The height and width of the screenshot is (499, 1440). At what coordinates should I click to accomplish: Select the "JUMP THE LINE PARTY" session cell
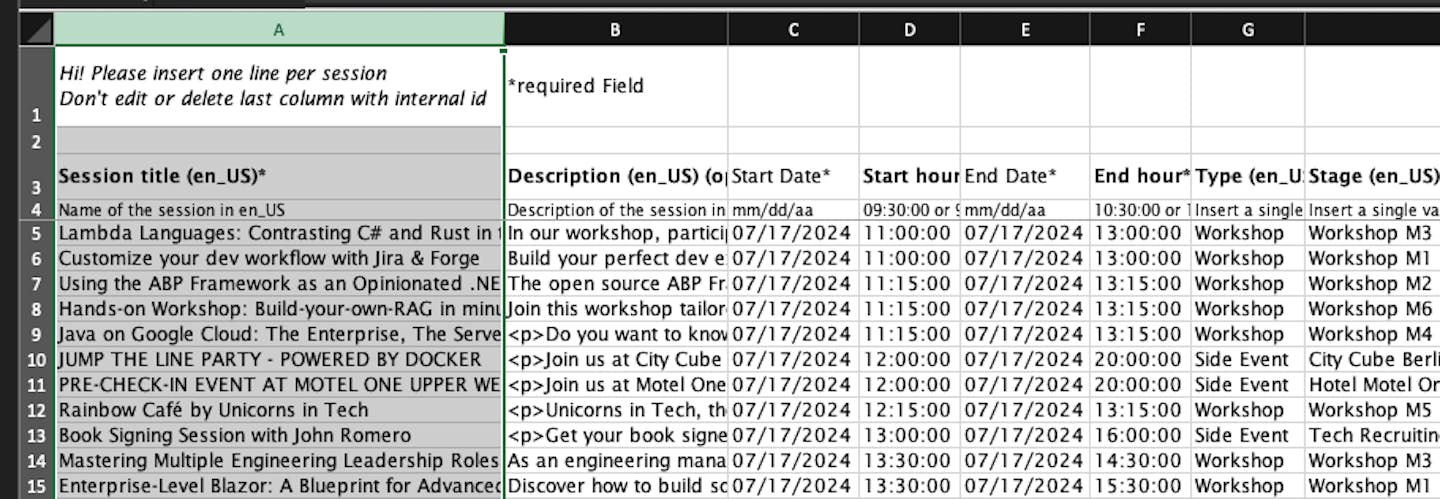point(279,360)
